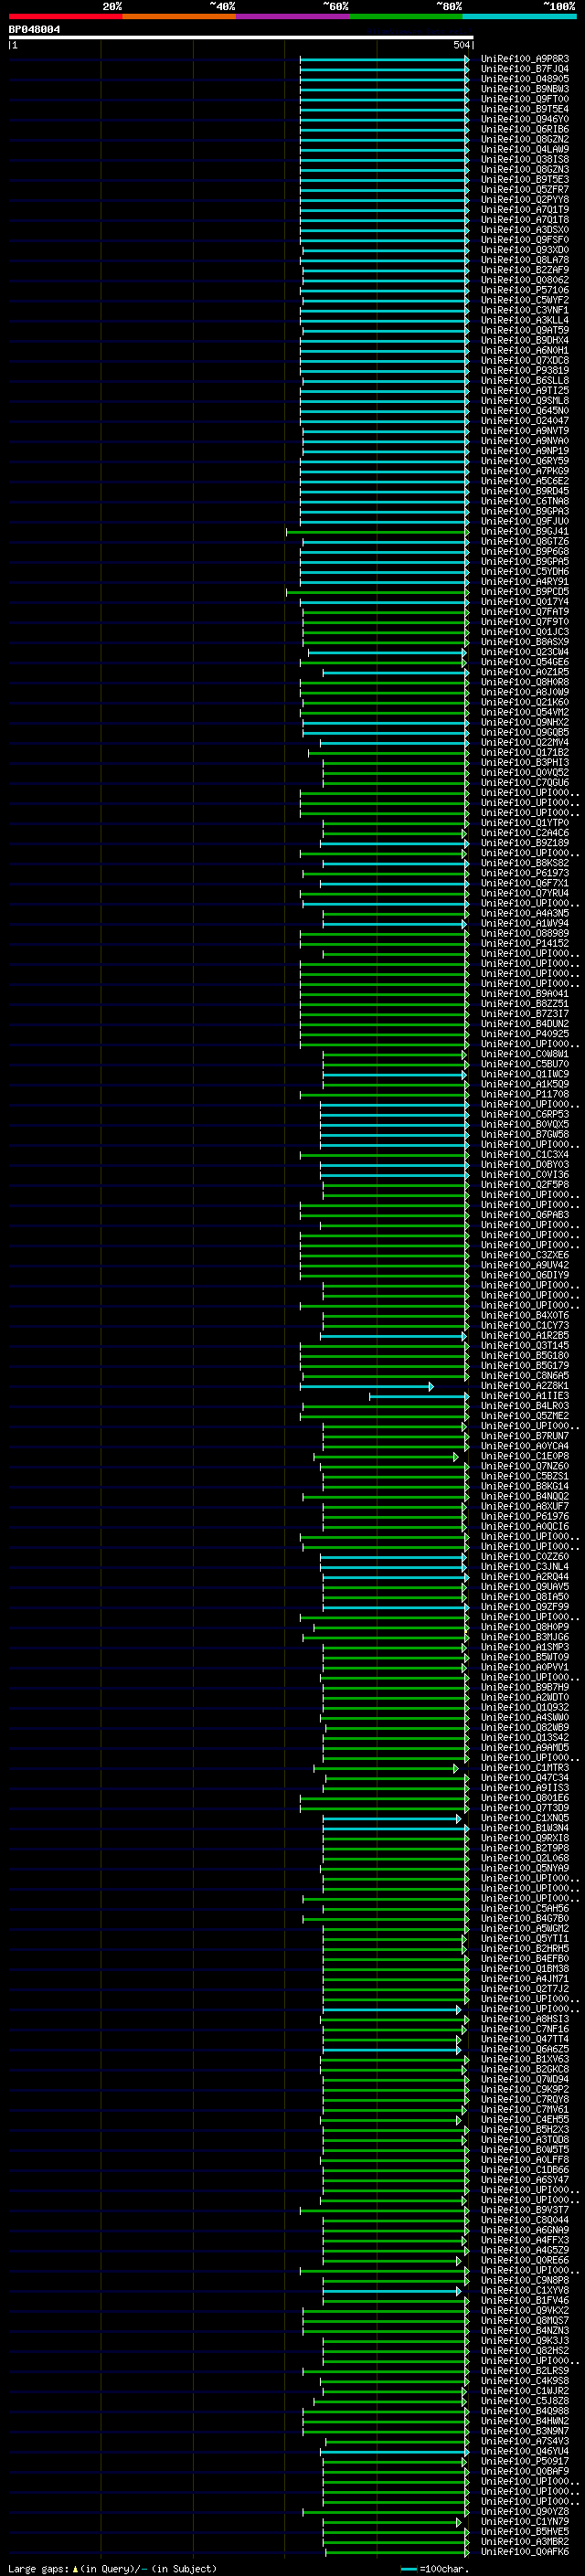Click the cyan bar for UniRef100_A1IIE3
This screenshot has width=585, height=2576.
[419, 1396]
